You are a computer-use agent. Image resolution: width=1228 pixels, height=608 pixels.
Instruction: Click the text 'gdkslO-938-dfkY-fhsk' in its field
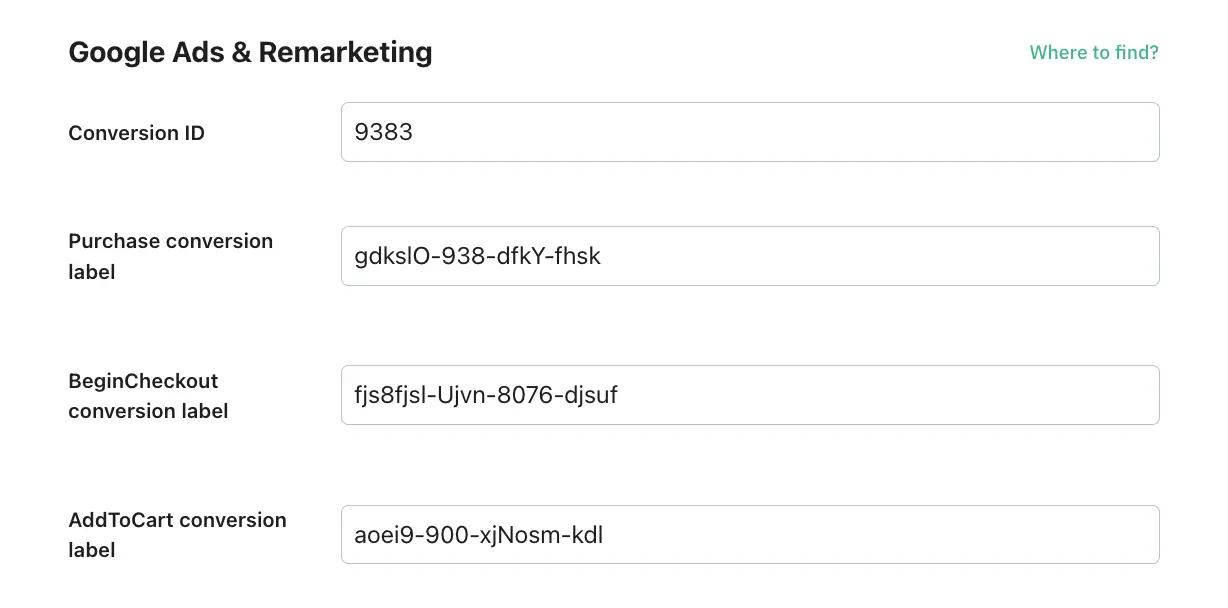click(477, 255)
